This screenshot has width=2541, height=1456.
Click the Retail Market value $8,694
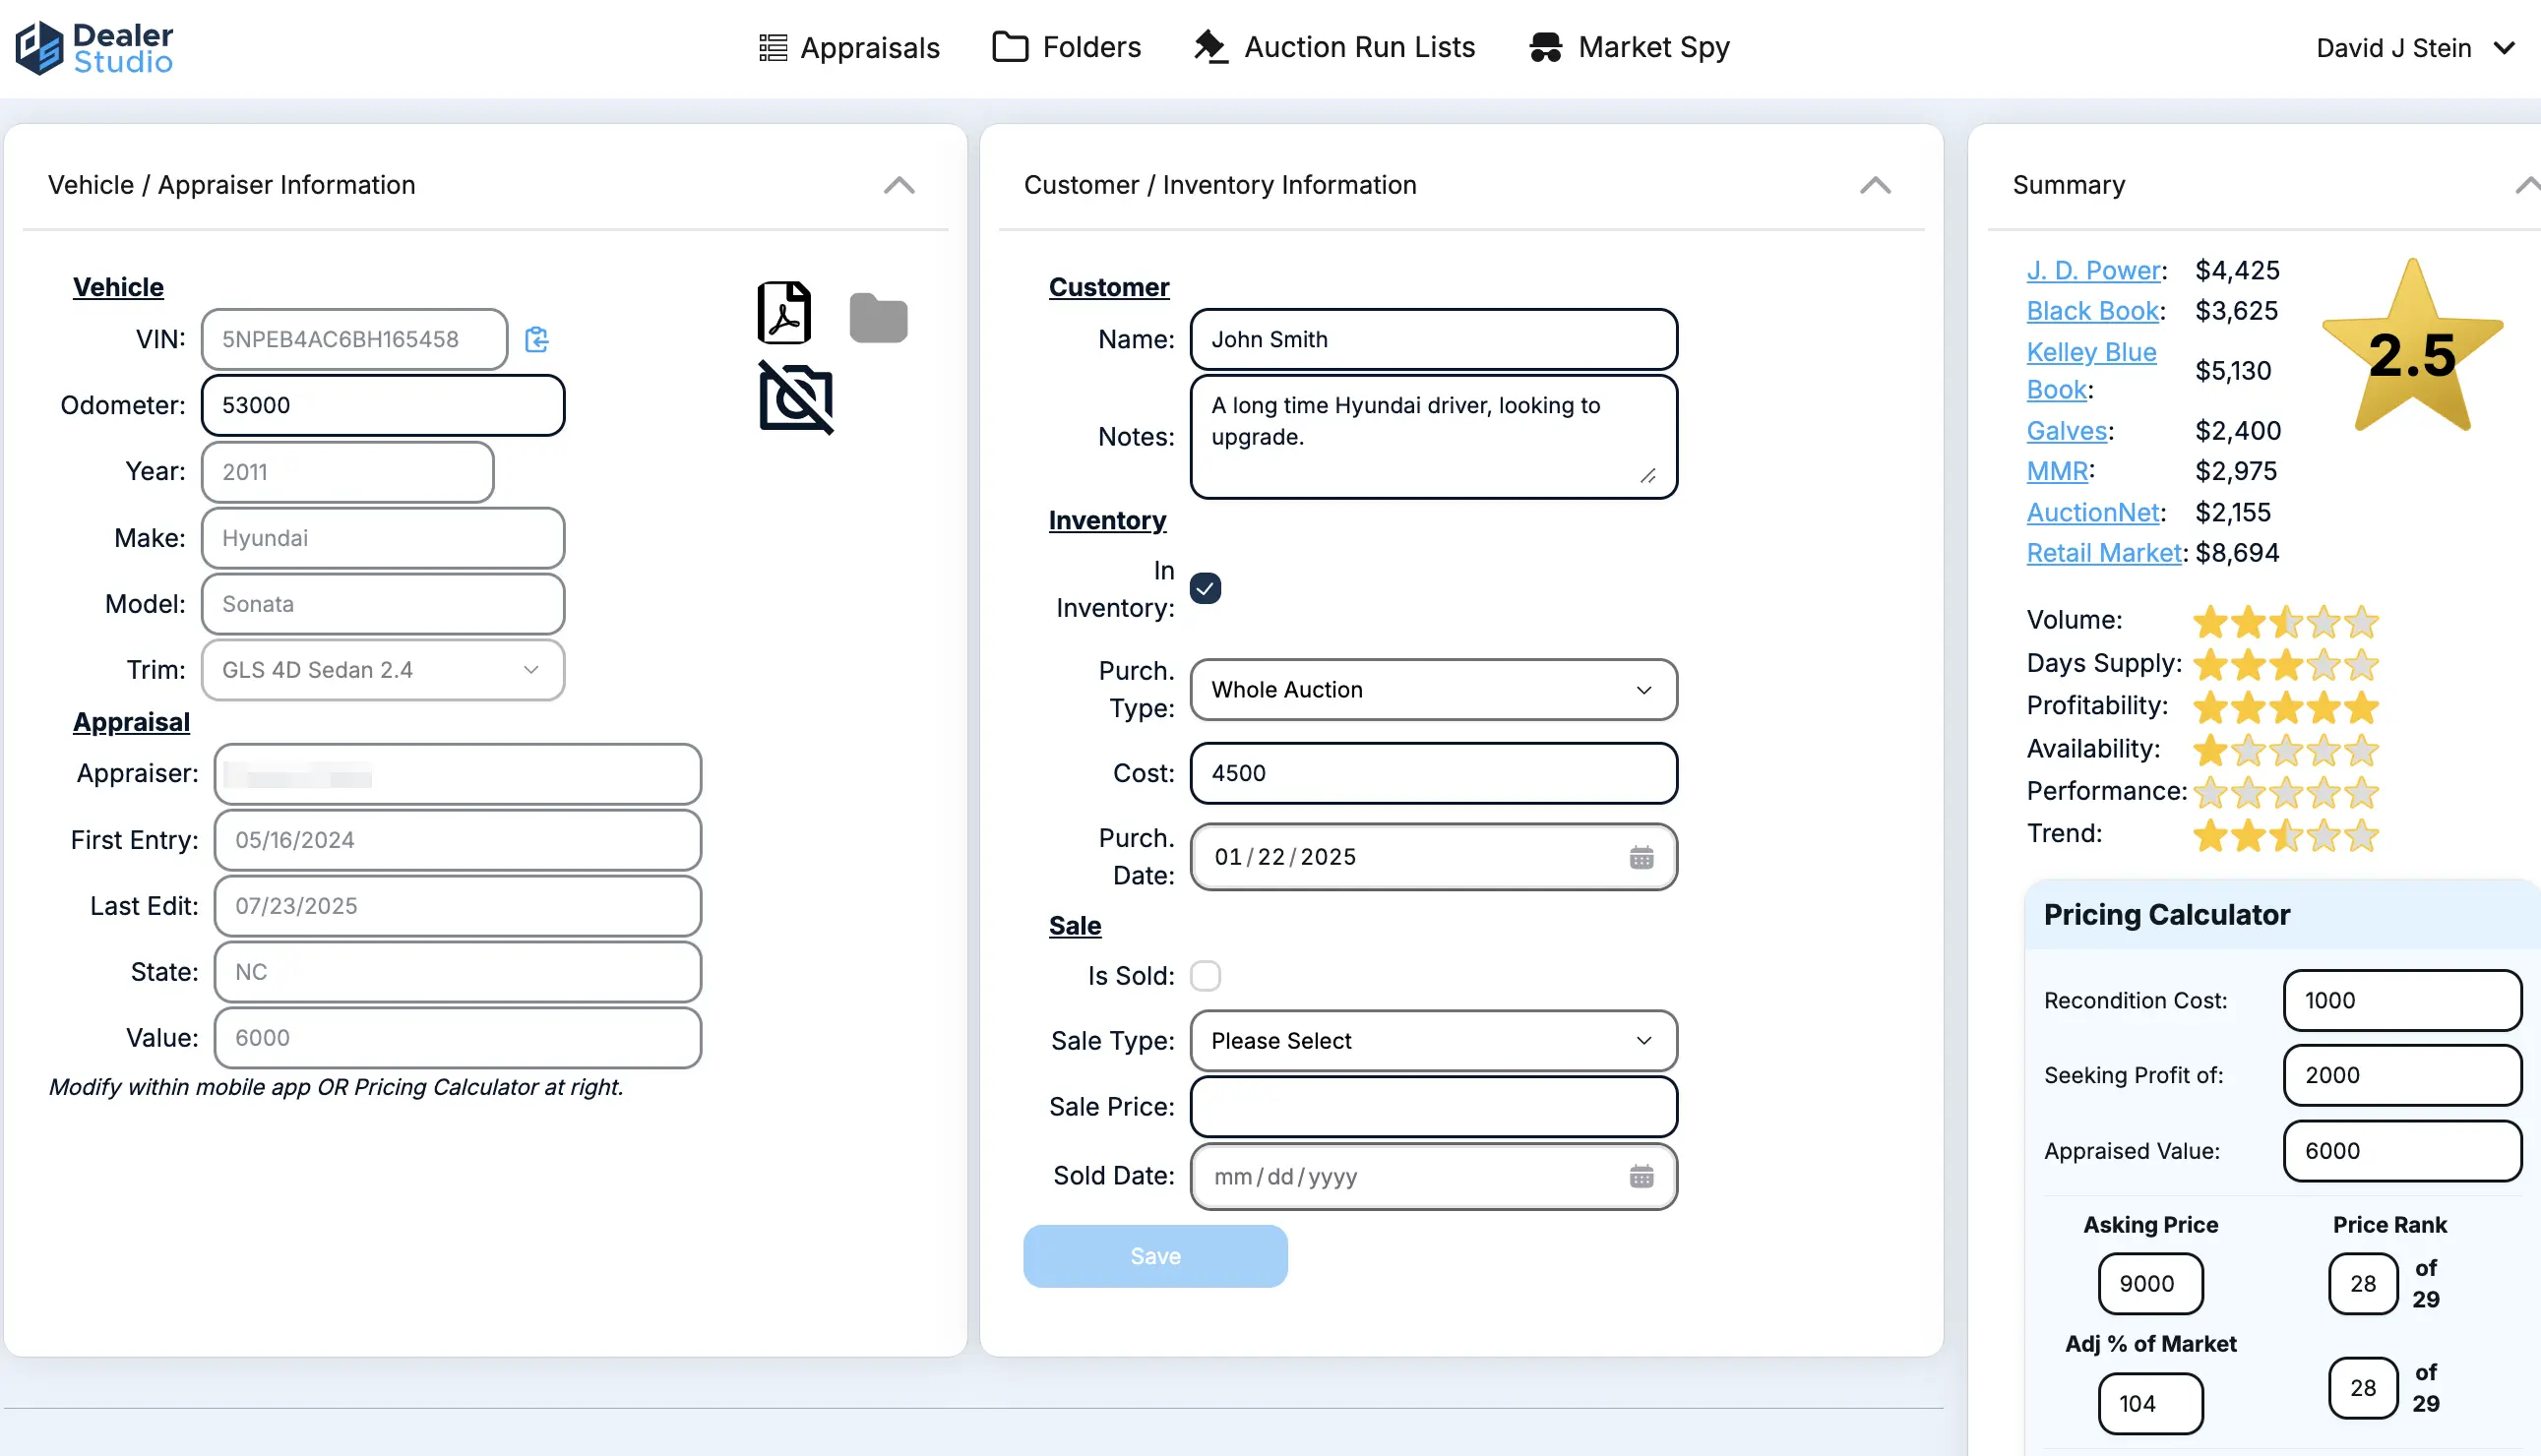click(x=2237, y=553)
